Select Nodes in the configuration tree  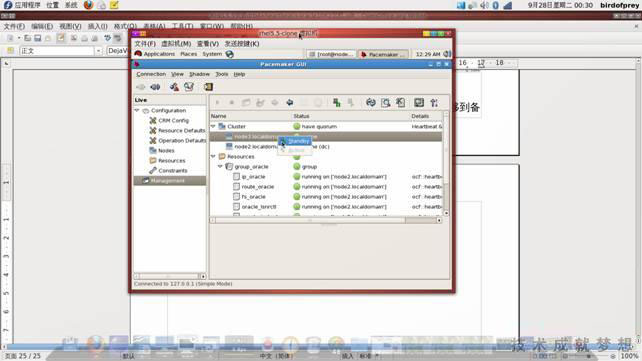(166, 151)
